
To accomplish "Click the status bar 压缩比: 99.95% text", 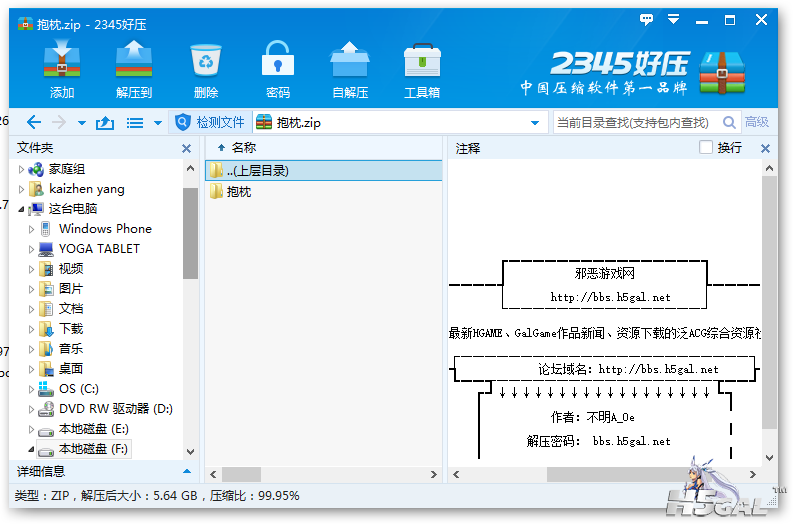I will click(x=254, y=495).
